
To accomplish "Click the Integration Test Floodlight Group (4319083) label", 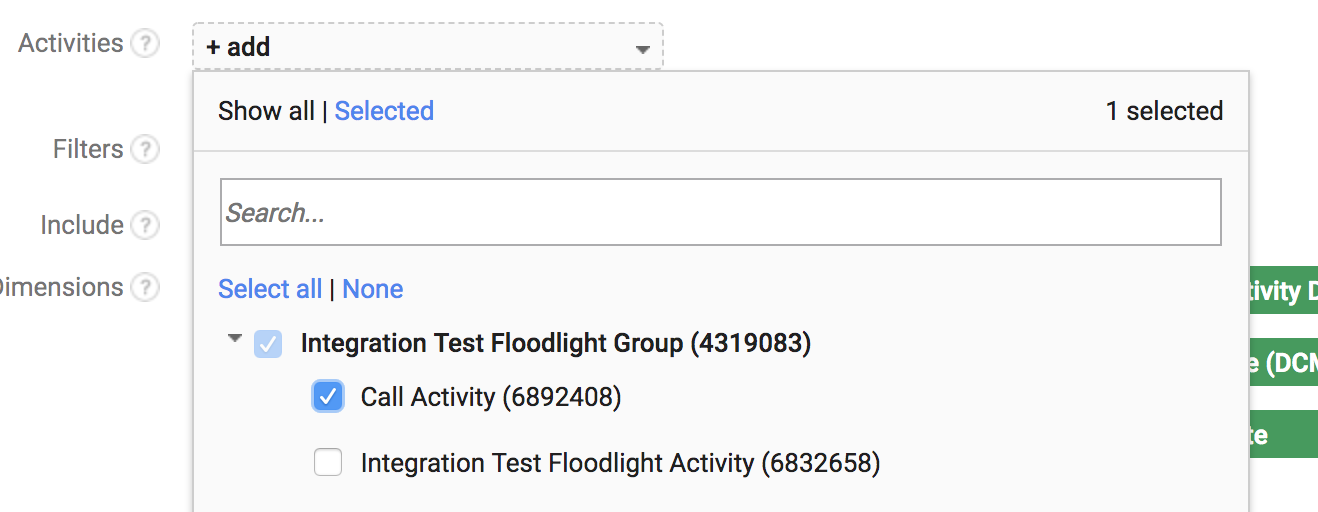I will coord(556,344).
